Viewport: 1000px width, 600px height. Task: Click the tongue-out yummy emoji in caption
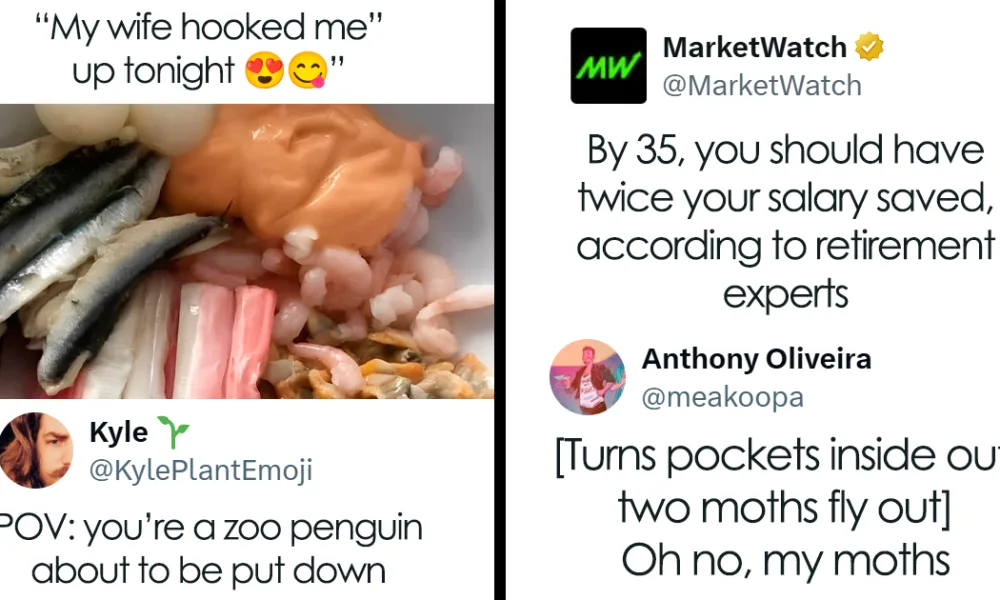[308, 70]
